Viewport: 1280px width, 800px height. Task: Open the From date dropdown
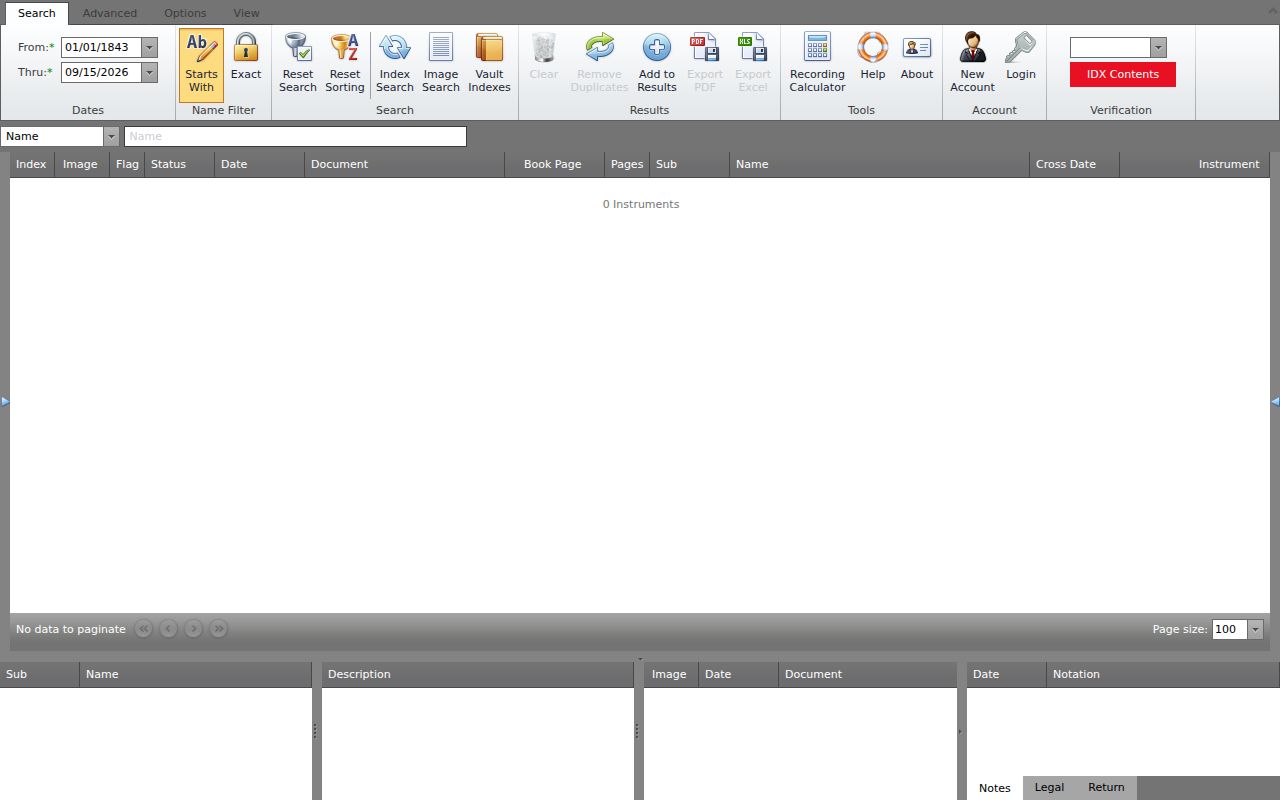click(x=149, y=47)
